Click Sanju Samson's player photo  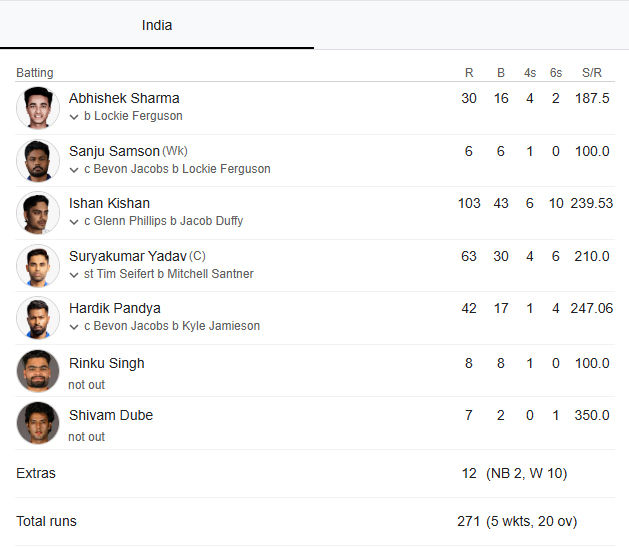click(x=38, y=160)
